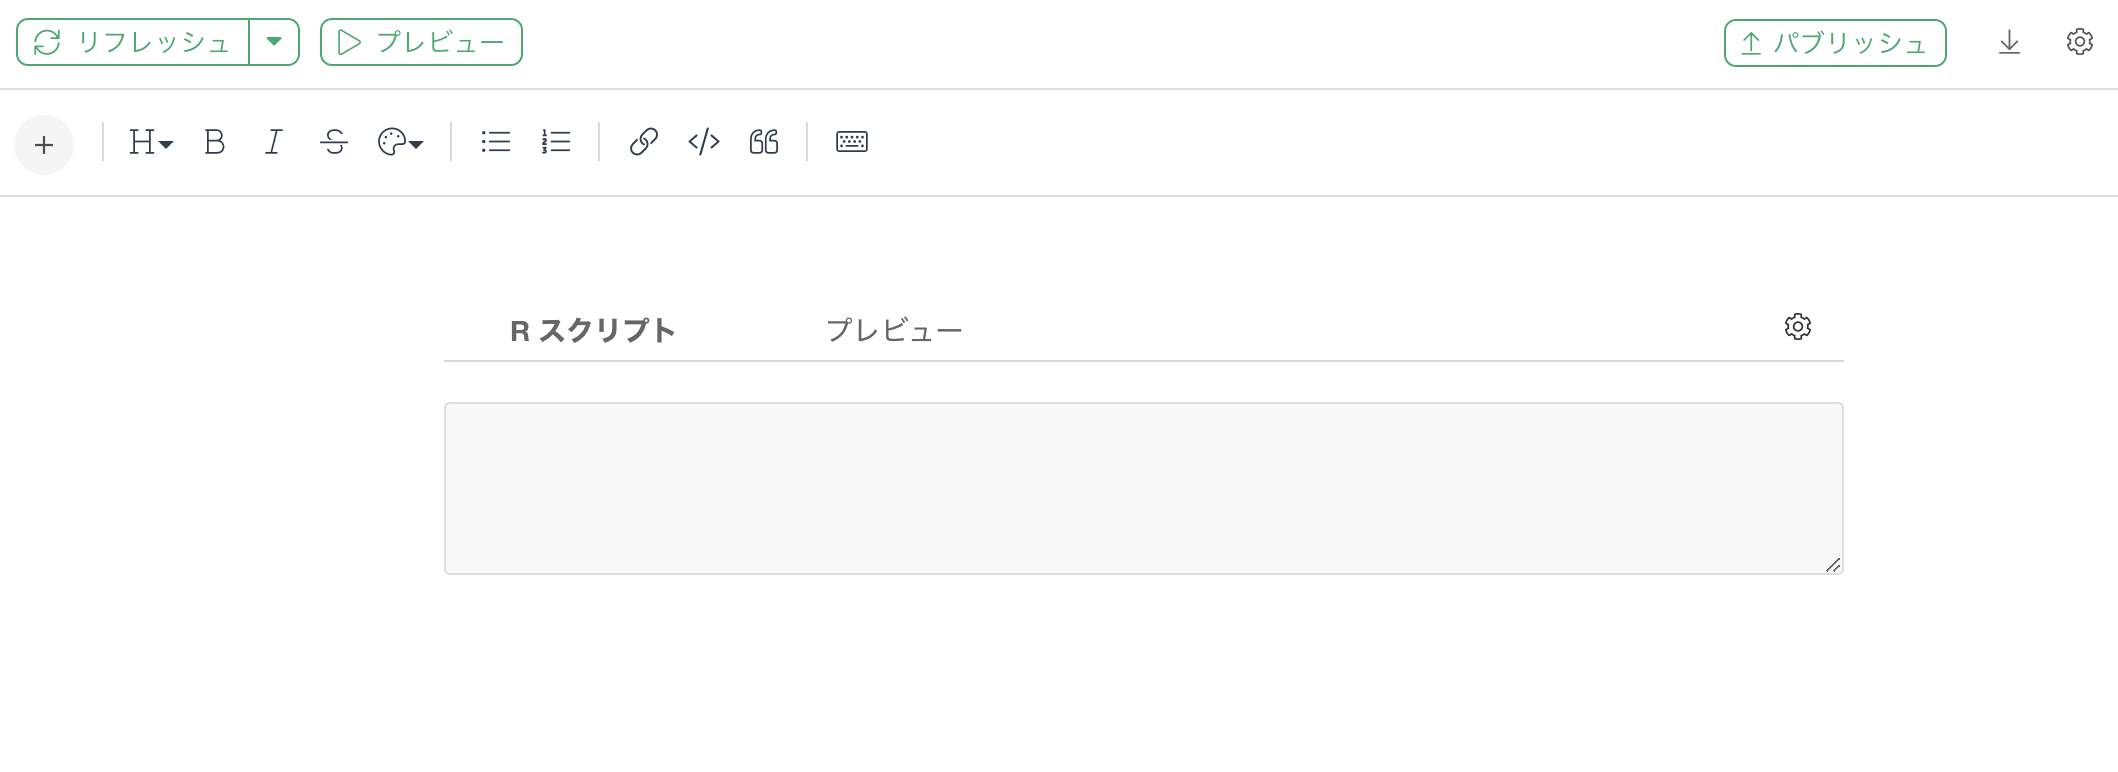Insert a hyperlink with link icon
Image resolution: width=2118 pixels, height=772 pixels.
(x=644, y=142)
